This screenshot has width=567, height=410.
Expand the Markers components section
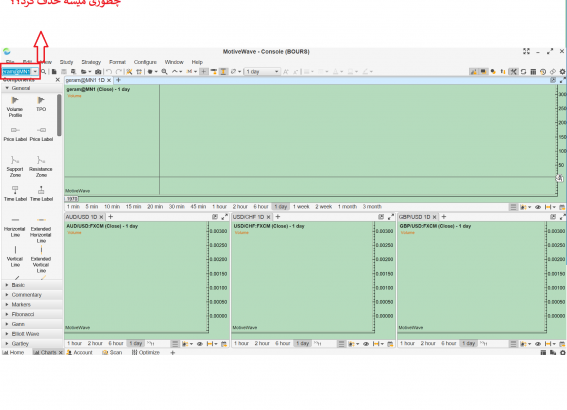[32, 305]
